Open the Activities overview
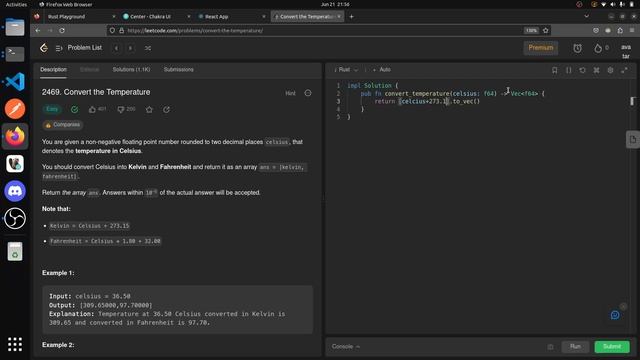The width and height of the screenshot is (640, 360). point(16,4)
